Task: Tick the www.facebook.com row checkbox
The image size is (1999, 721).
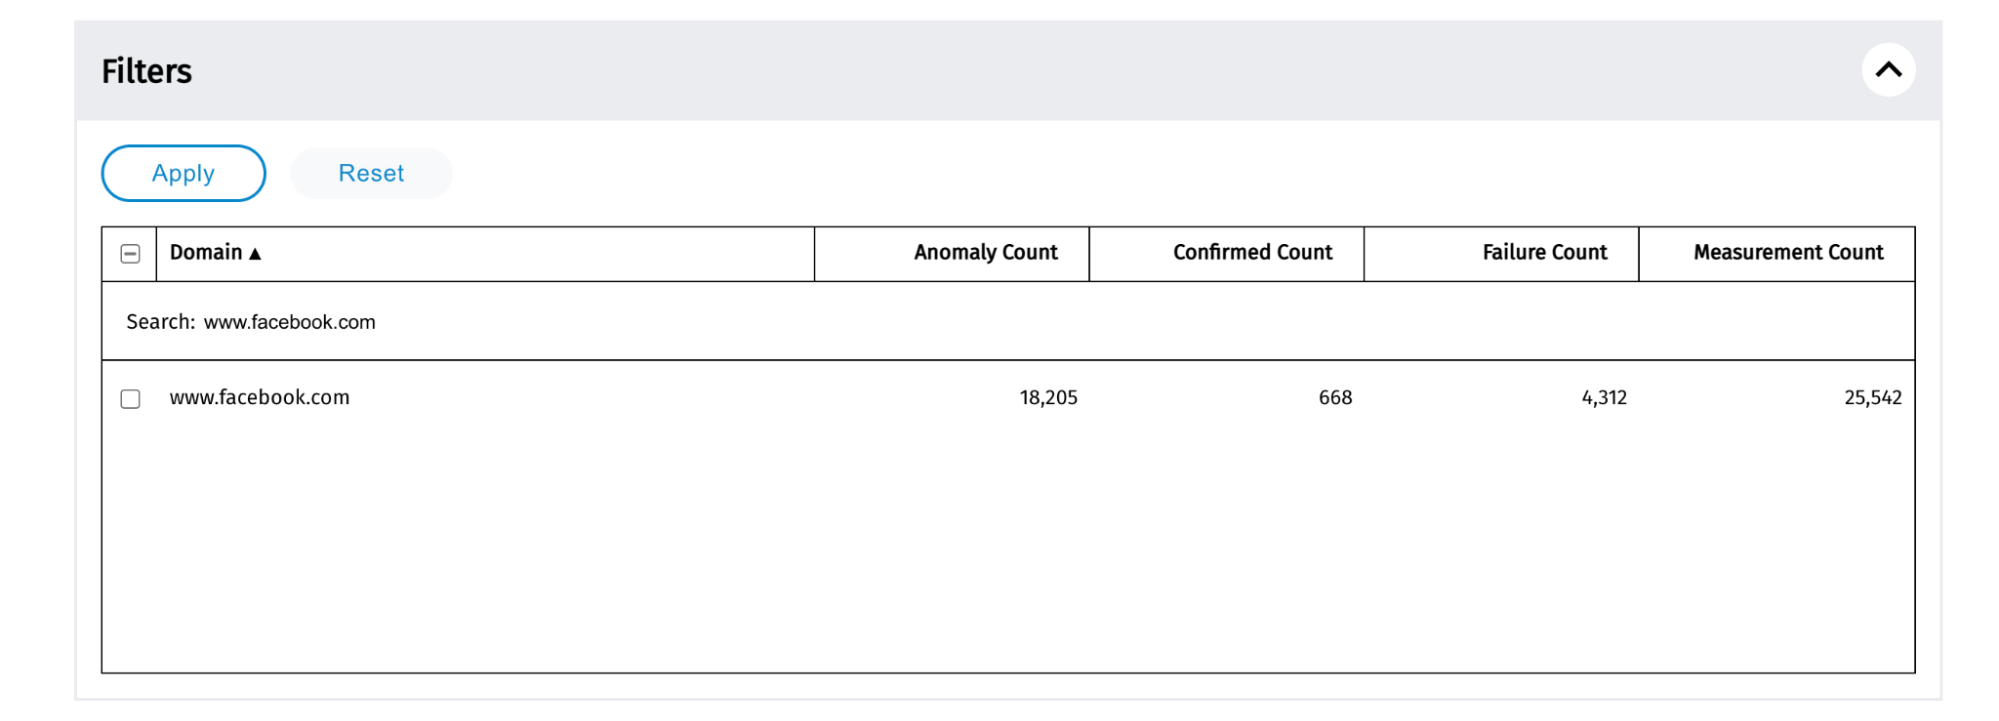Action: pos(130,399)
